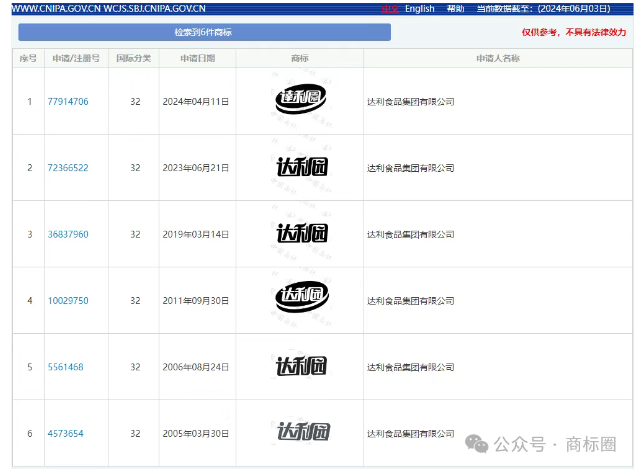Open registration number 77914706
The image size is (640, 475).
click(x=68, y=102)
